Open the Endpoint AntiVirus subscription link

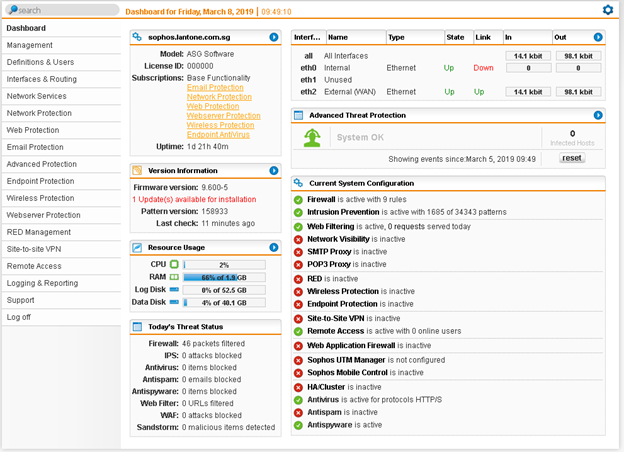tap(218, 134)
